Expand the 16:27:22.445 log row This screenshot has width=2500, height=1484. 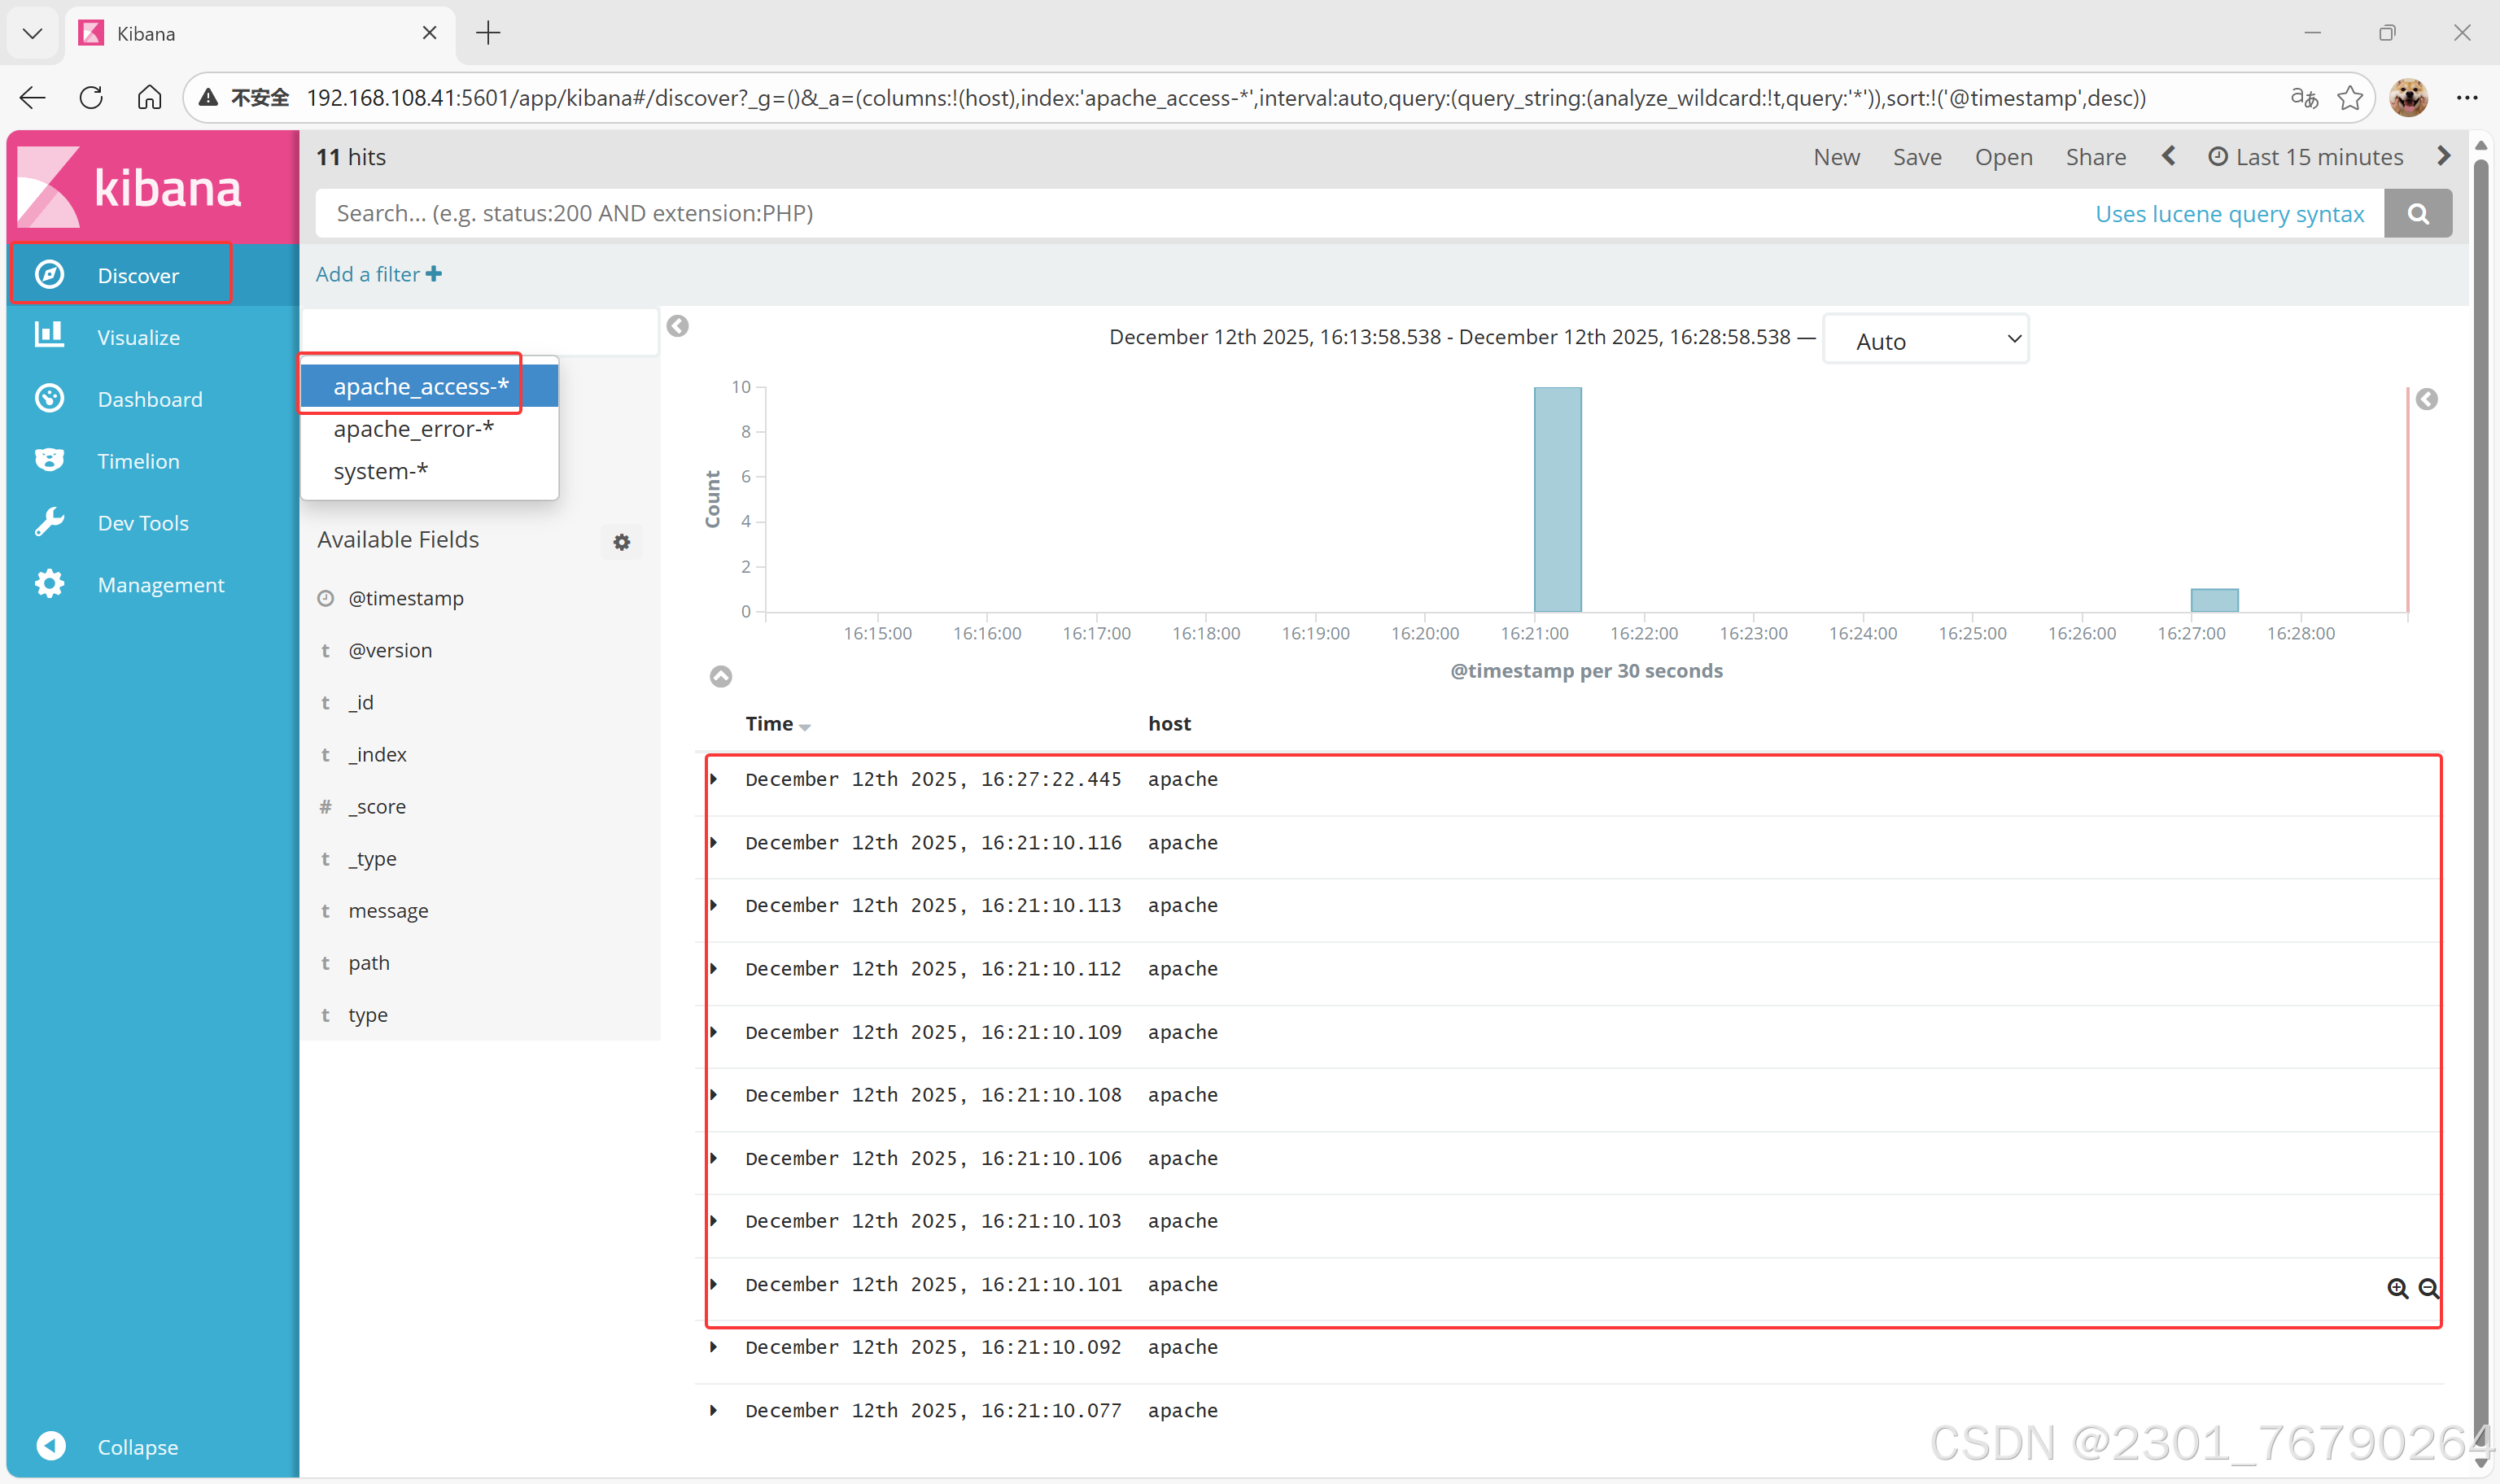click(713, 779)
